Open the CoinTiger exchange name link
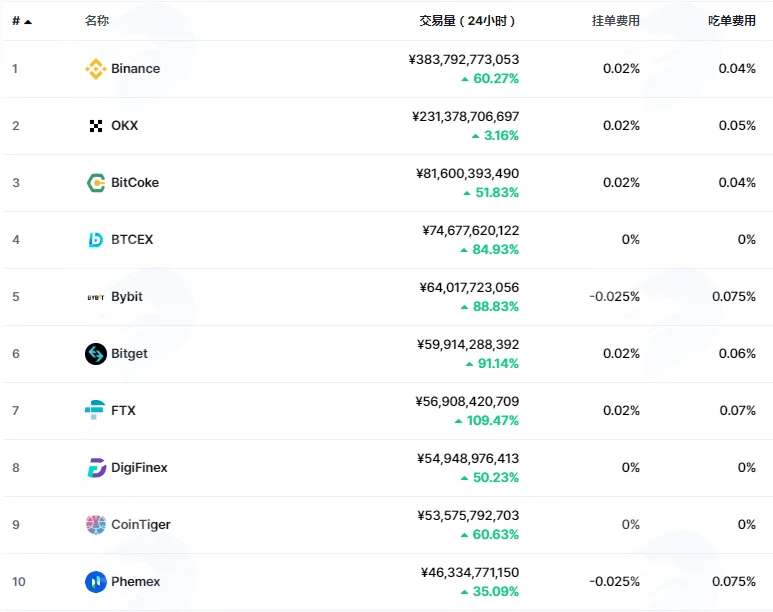Image resolution: width=773 pixels, height=612 pixels. [141, 525]
